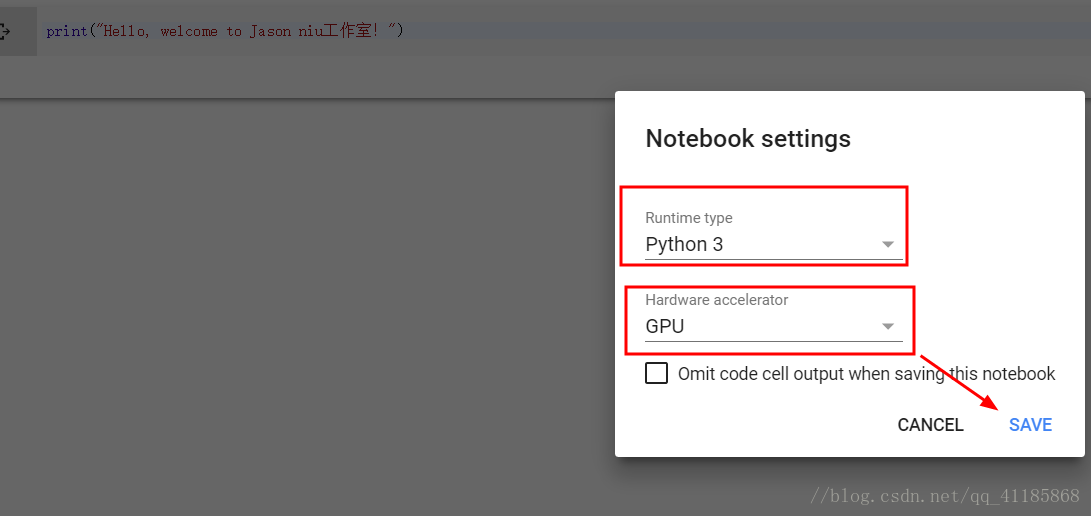Click the Runtime type dropdown arrow
Image resolution: width=1091 pixels, height=516 pixels.
(887, 244)
